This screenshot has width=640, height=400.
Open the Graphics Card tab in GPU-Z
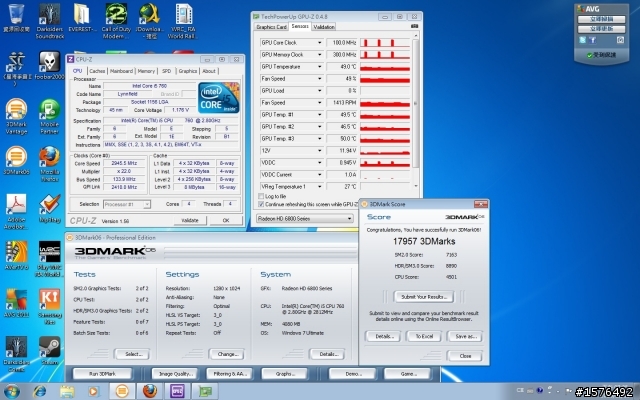(x=271, y=27)
